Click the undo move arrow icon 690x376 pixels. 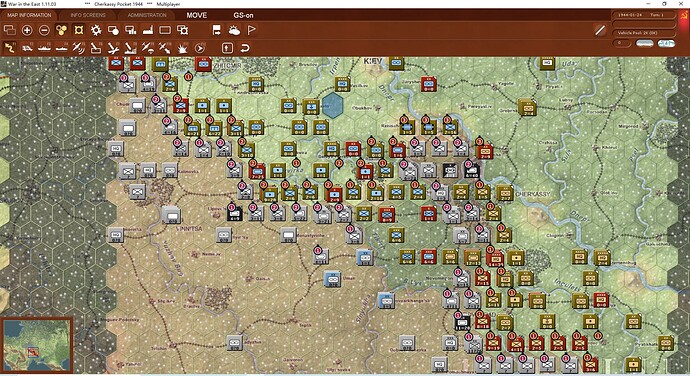(245, 48)
